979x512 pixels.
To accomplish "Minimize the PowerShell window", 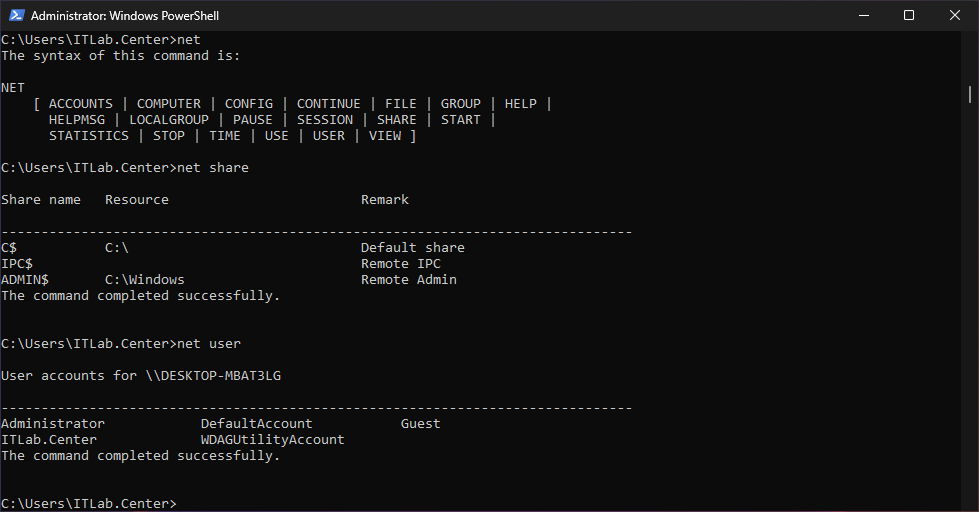I will (863, 15).
